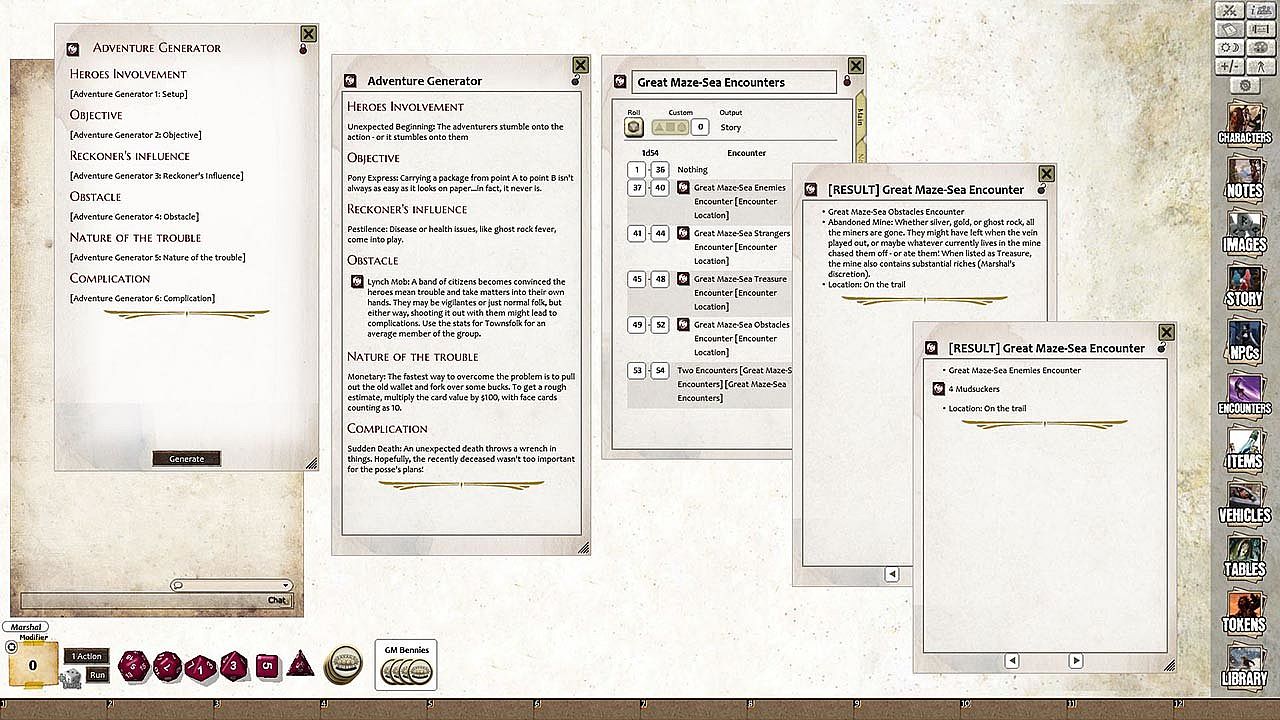This screenshot has width=1280, height=720.
Task: Open Great Maze-Sea Enemies Encounter link icon
Action: [x=684, y=187]
